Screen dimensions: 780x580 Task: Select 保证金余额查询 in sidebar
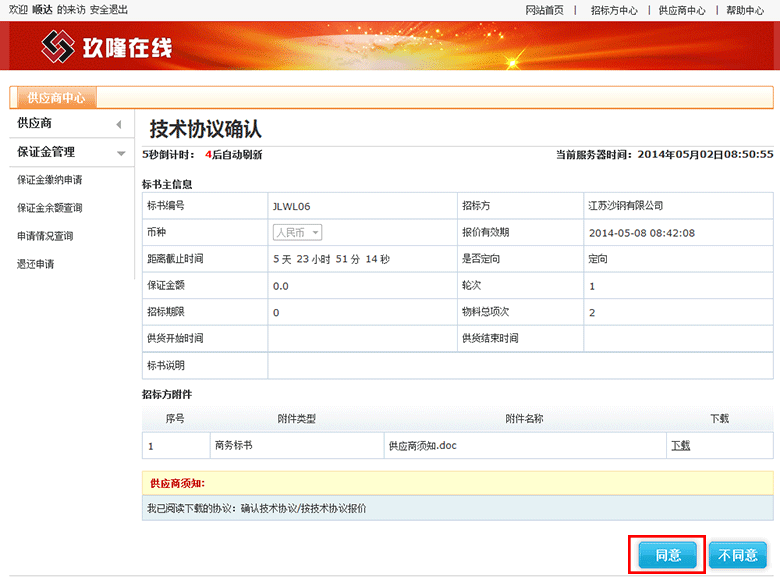tap(49, 208)
